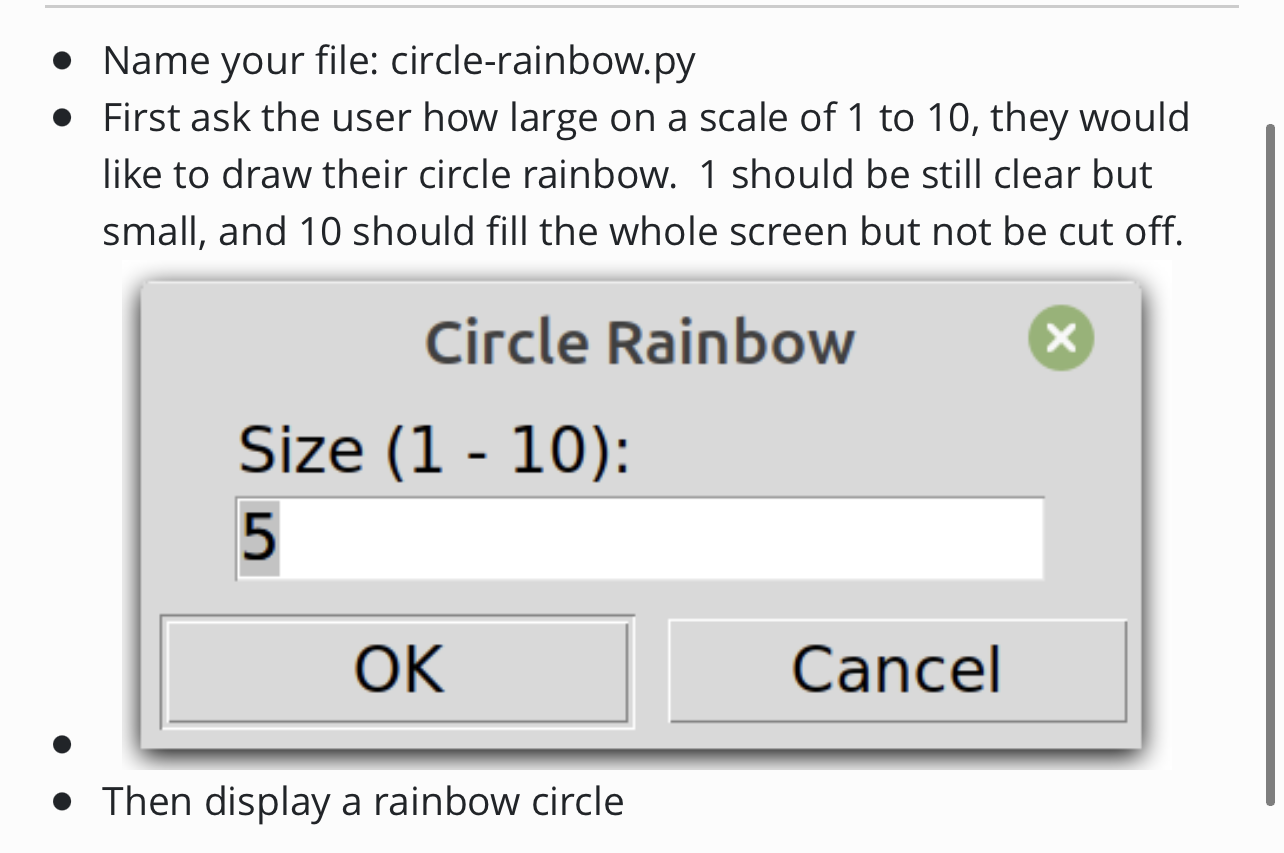Click the bullet before 'First ask the user'
Screen dimensions: 1284x853
tap(64, 119)
